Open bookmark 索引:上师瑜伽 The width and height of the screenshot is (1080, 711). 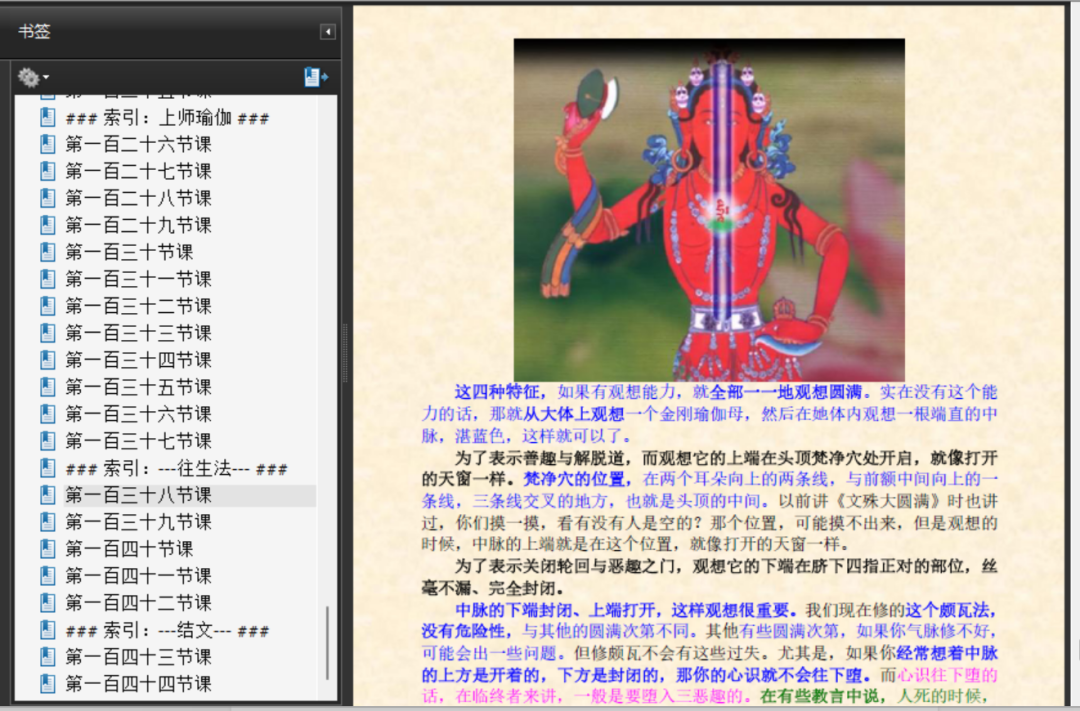(x=167, y=118)
